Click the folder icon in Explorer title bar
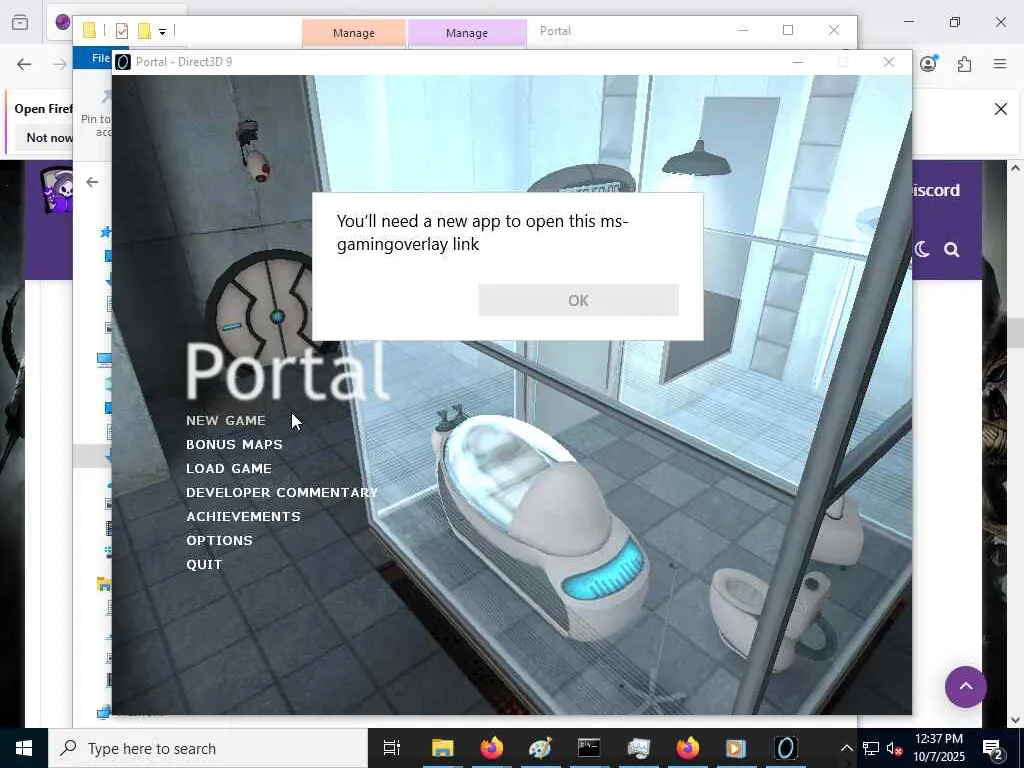 click(x=89, y=31)
